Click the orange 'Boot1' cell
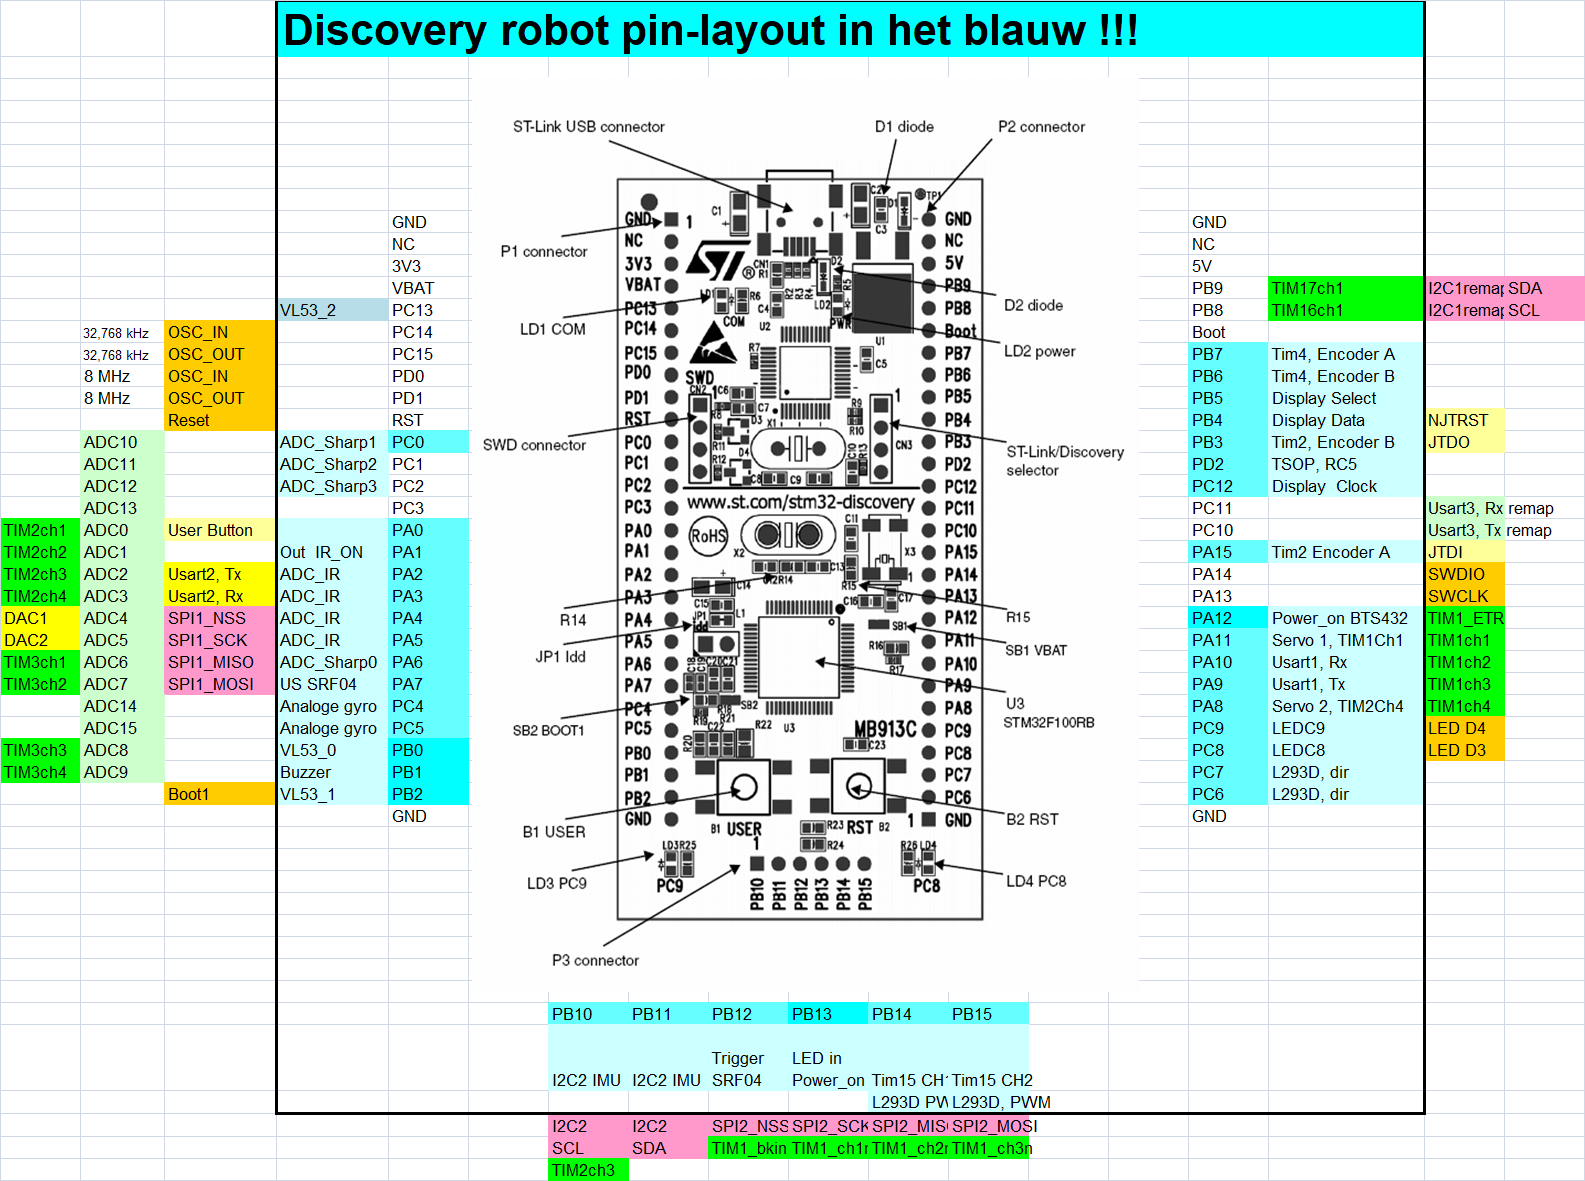Viewport: 1585px width, 1181px height. point(219,794)
